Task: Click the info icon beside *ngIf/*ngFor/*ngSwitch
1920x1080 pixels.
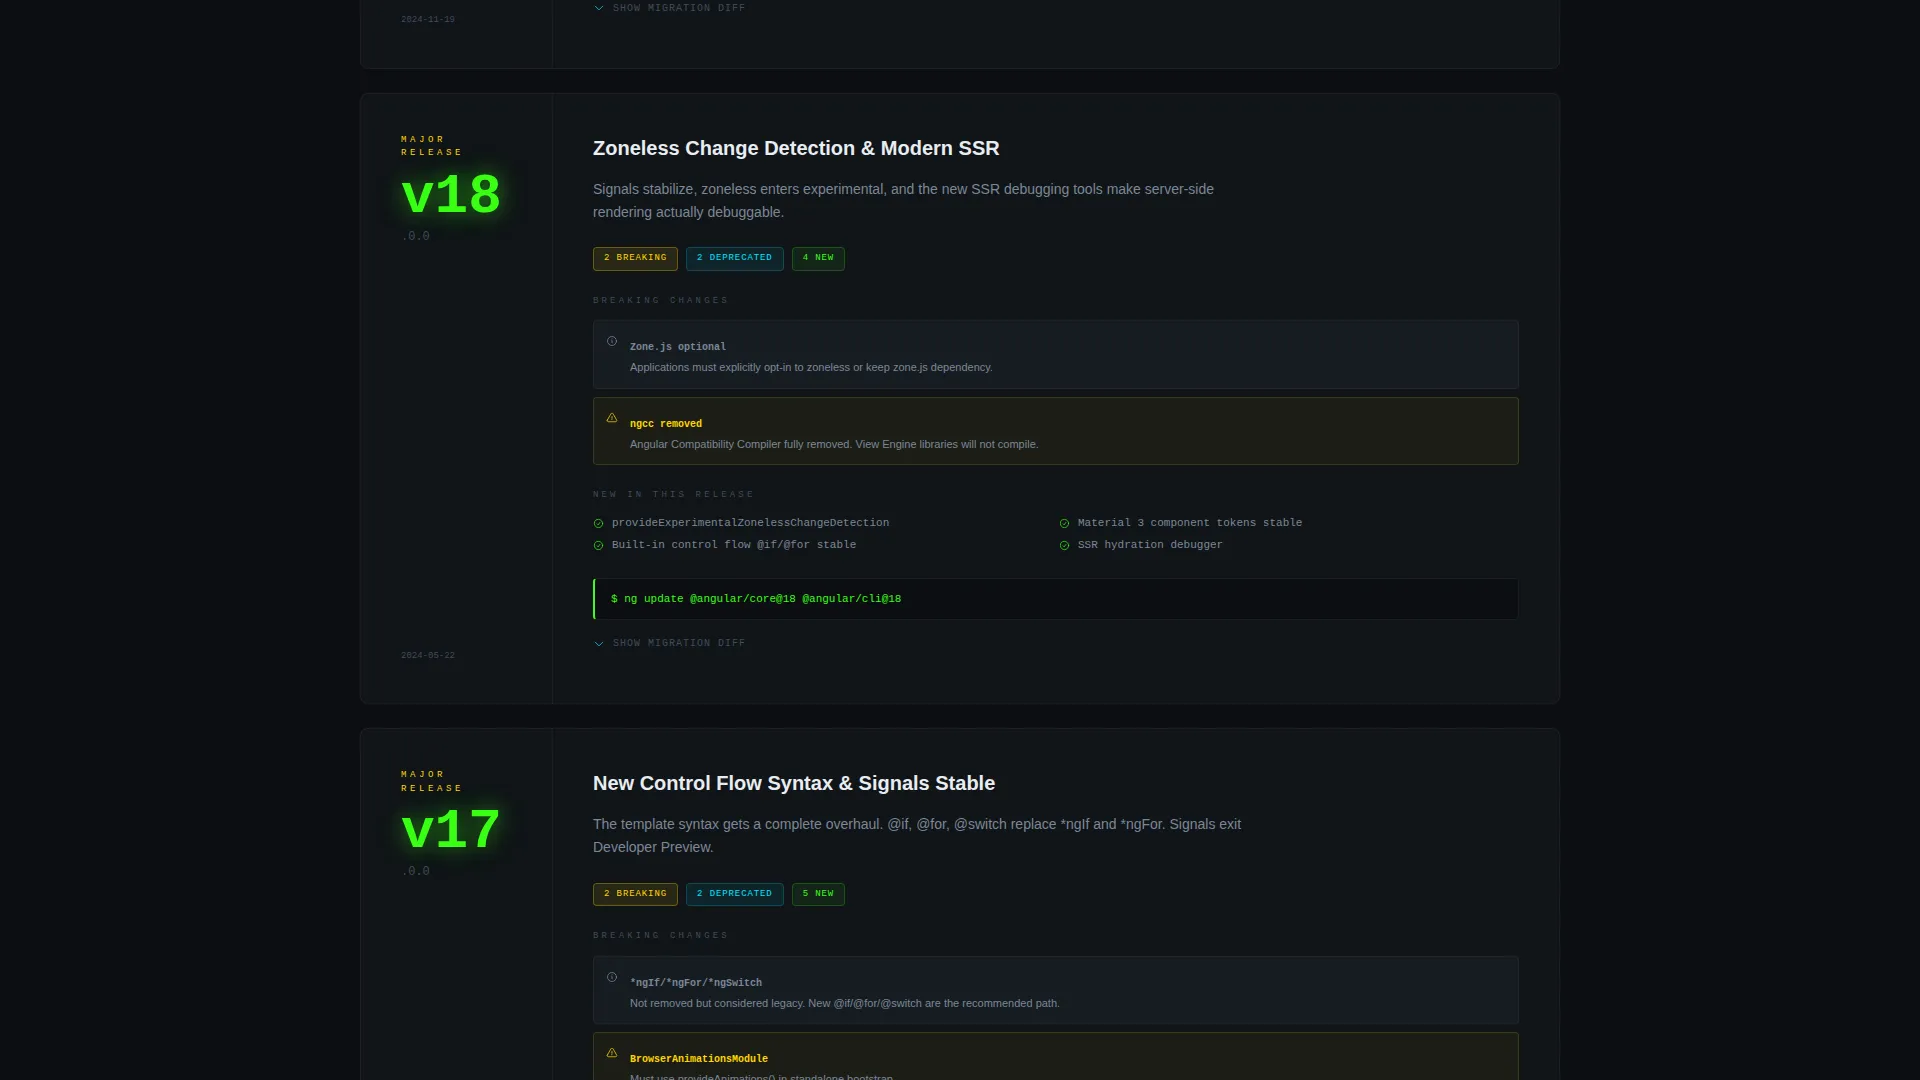Action: pyautogui.click(x=612, y=978)
